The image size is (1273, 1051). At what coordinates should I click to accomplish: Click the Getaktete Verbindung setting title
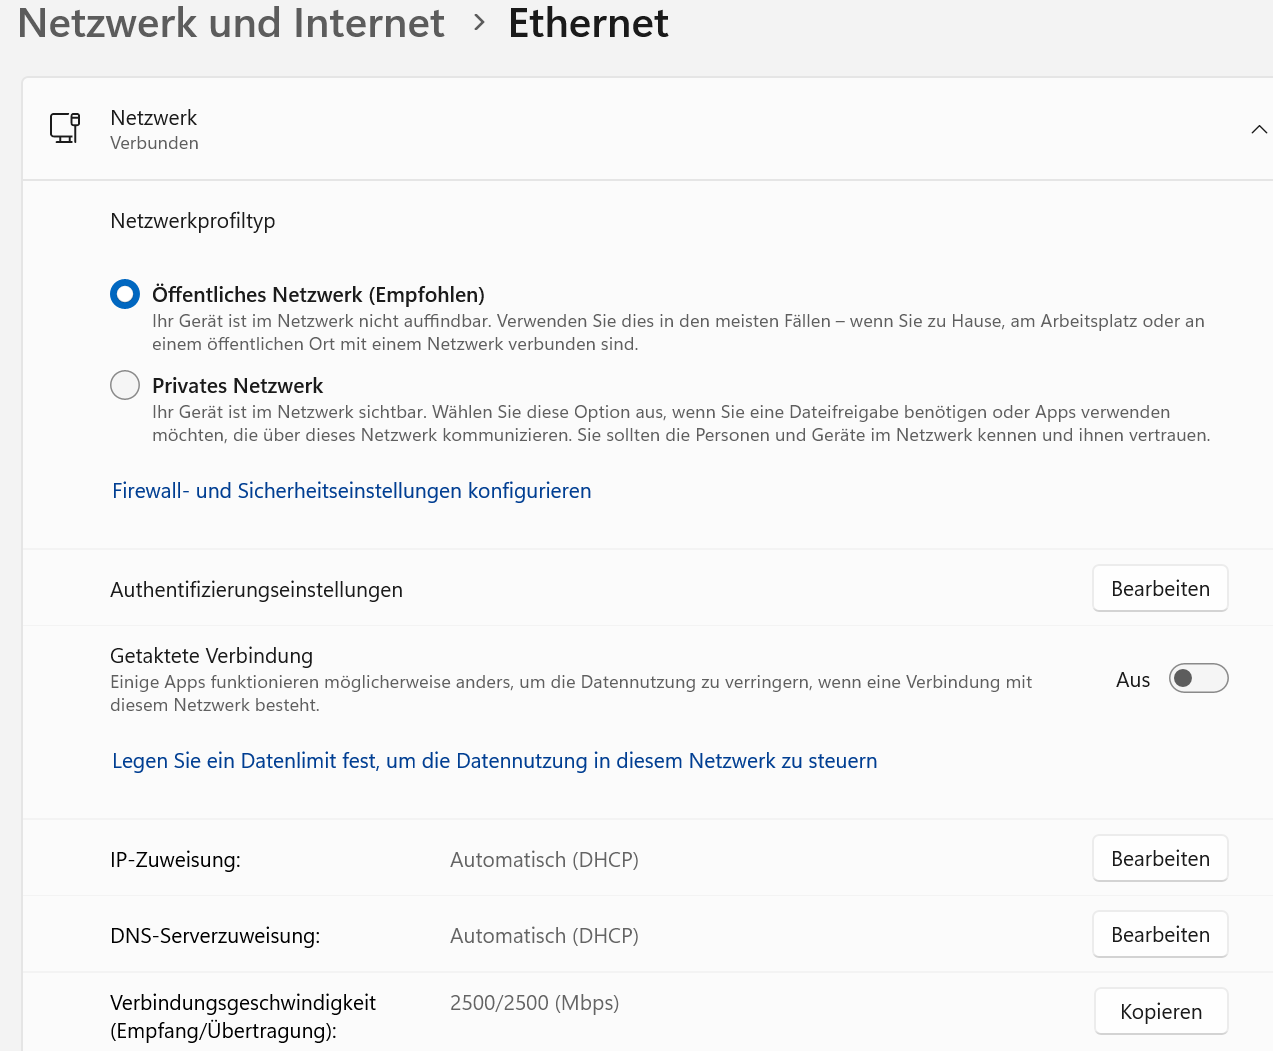point(211,656)
